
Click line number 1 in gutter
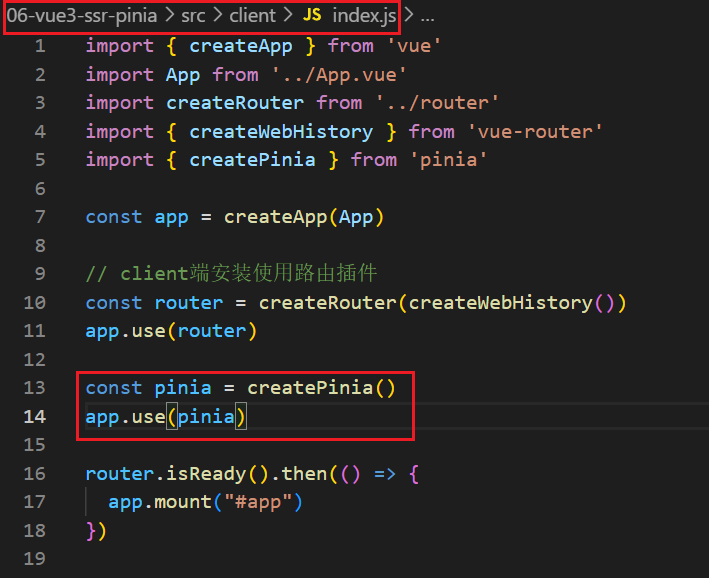point(40,46)
